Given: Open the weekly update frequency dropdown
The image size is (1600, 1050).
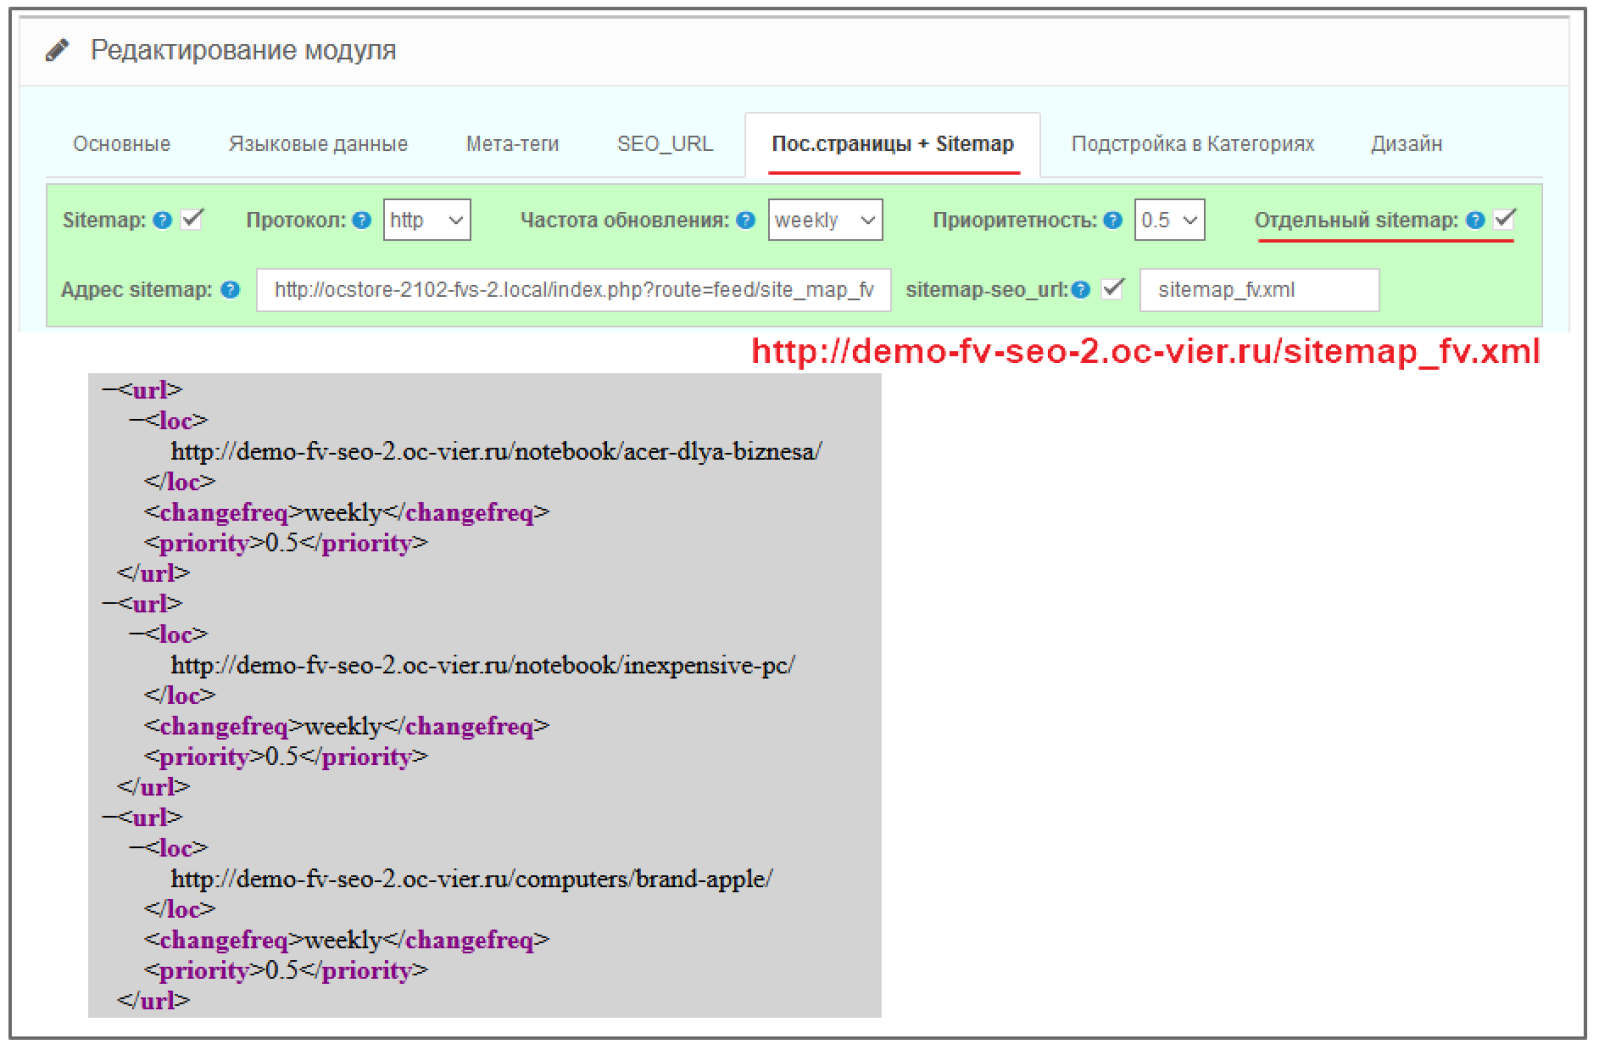Looking at the screenshot, I should point(825,220).
